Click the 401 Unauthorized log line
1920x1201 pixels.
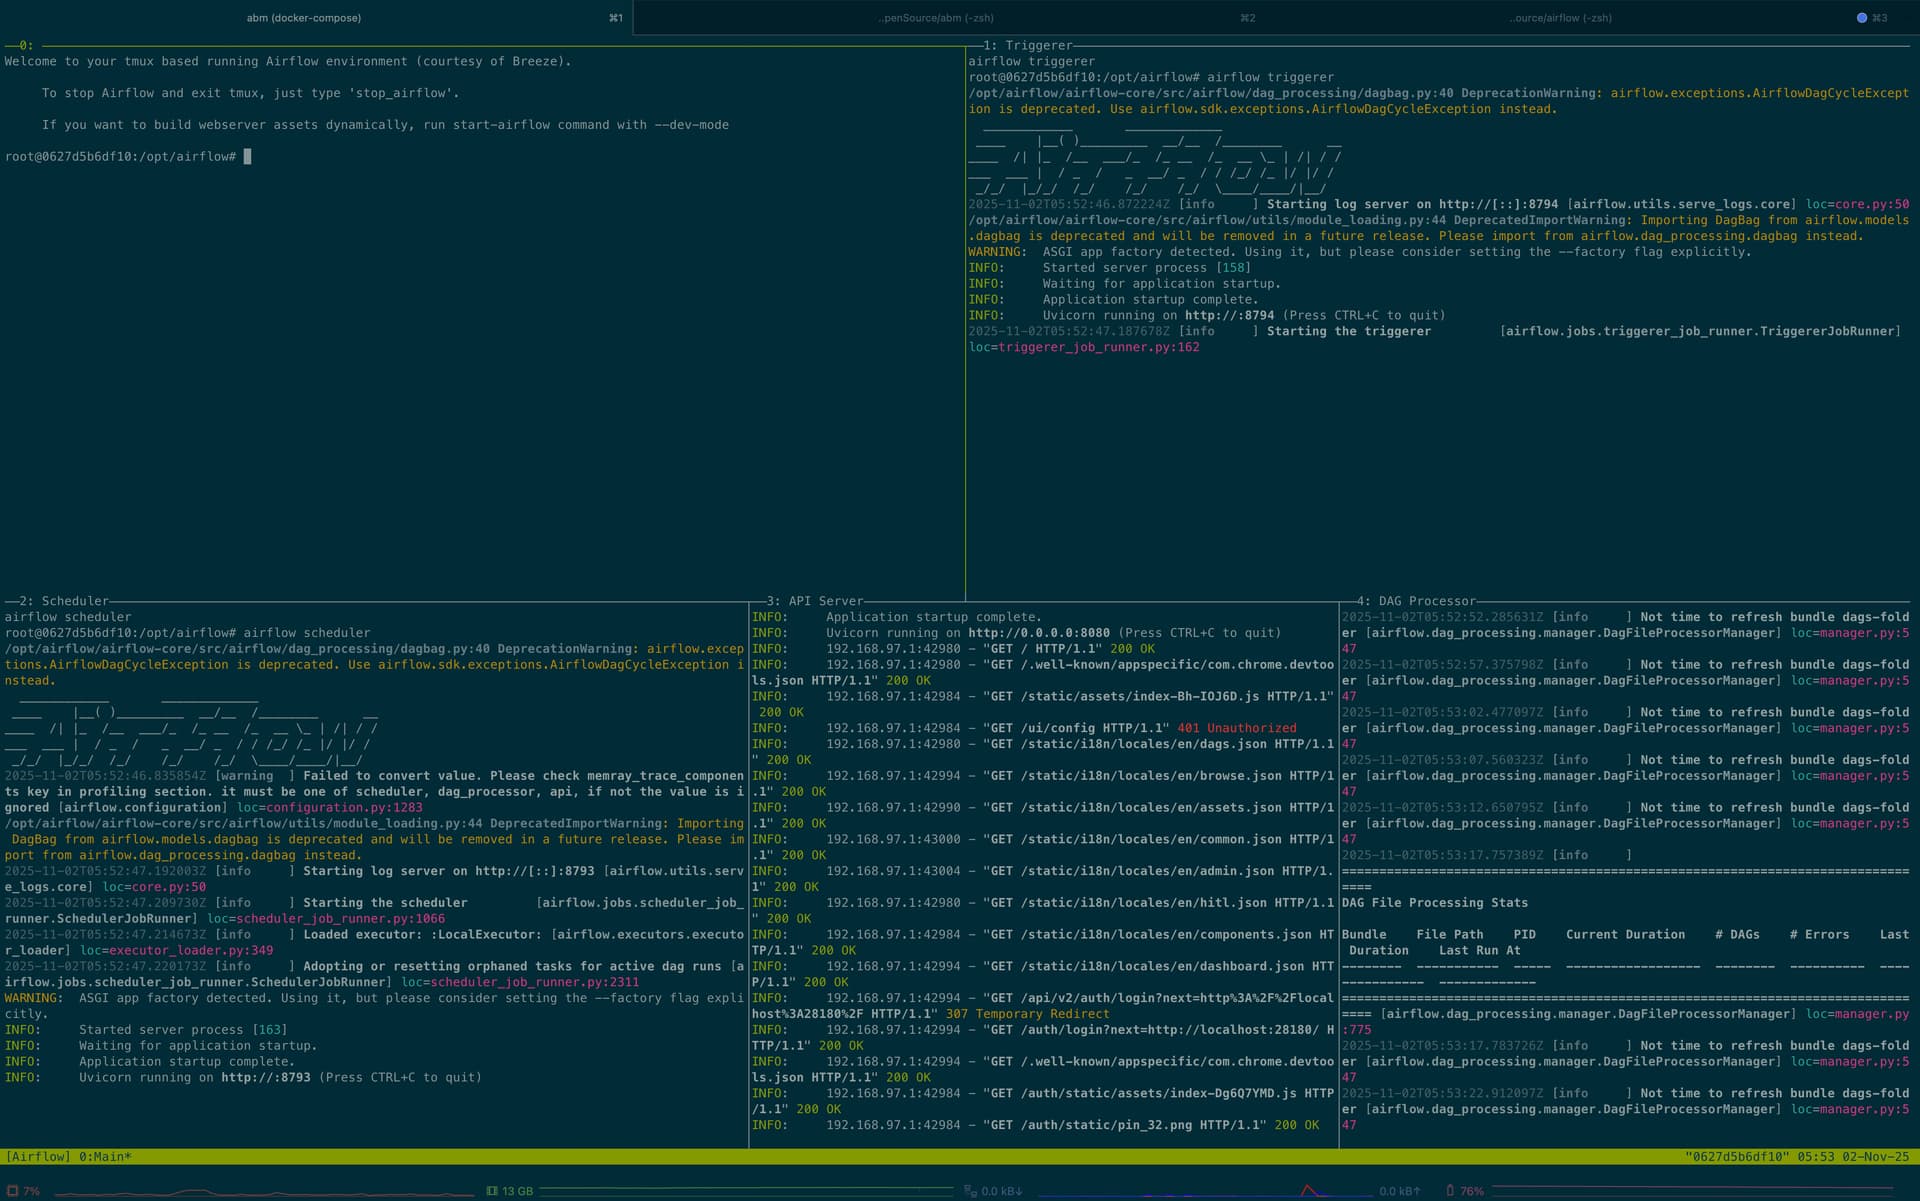pyautogui.click(x=1236, y=728)
